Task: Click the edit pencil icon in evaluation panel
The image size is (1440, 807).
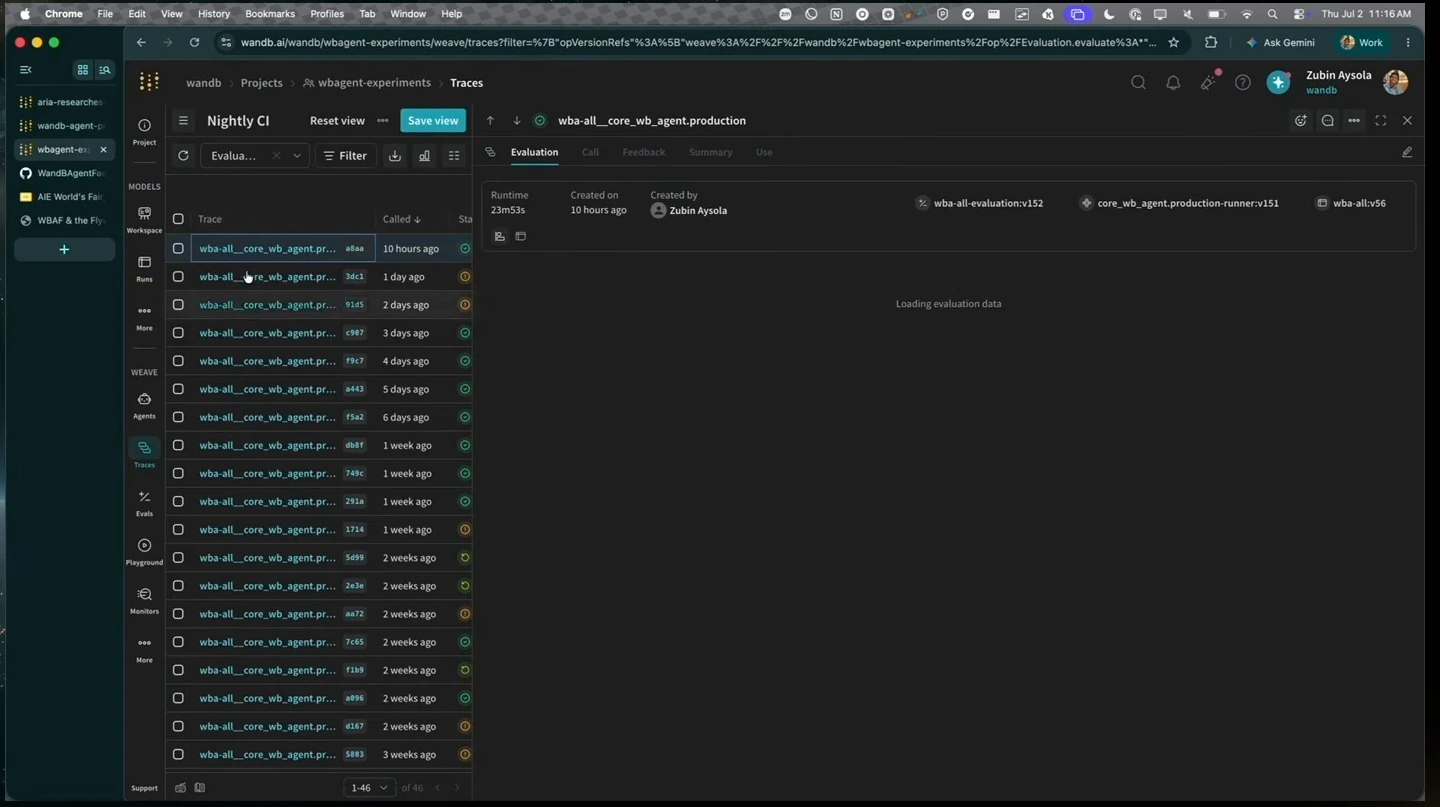Action: [x=1407, y=152]
